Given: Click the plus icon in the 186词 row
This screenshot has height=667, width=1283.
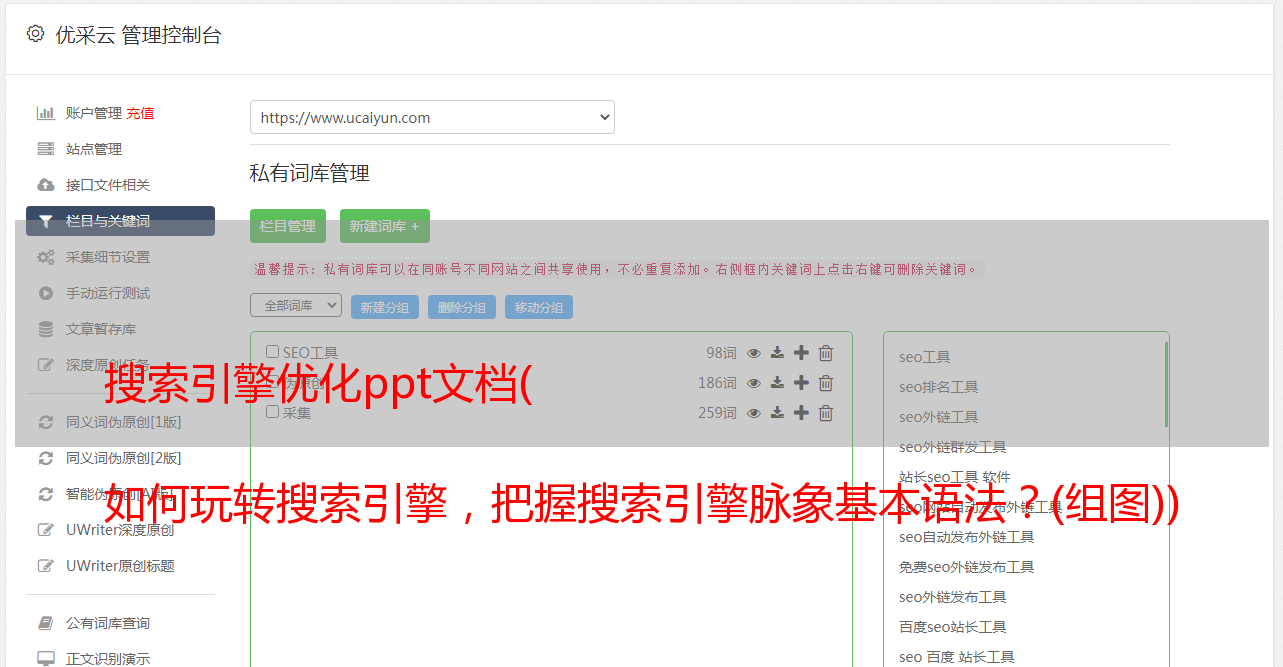Looking at the screenshot, I should pyautogui.click(x=801, y=383).
